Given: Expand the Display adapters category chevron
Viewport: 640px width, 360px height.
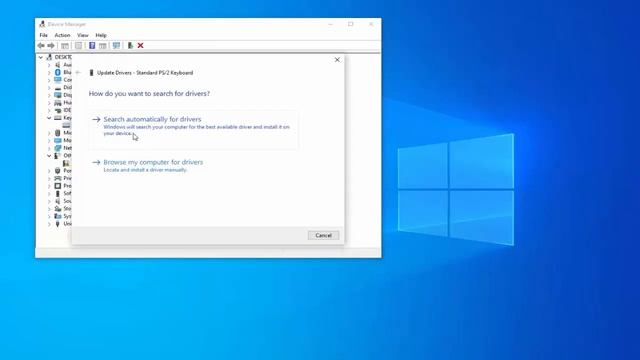Looking at the screenshot, I should click(49, 95).
